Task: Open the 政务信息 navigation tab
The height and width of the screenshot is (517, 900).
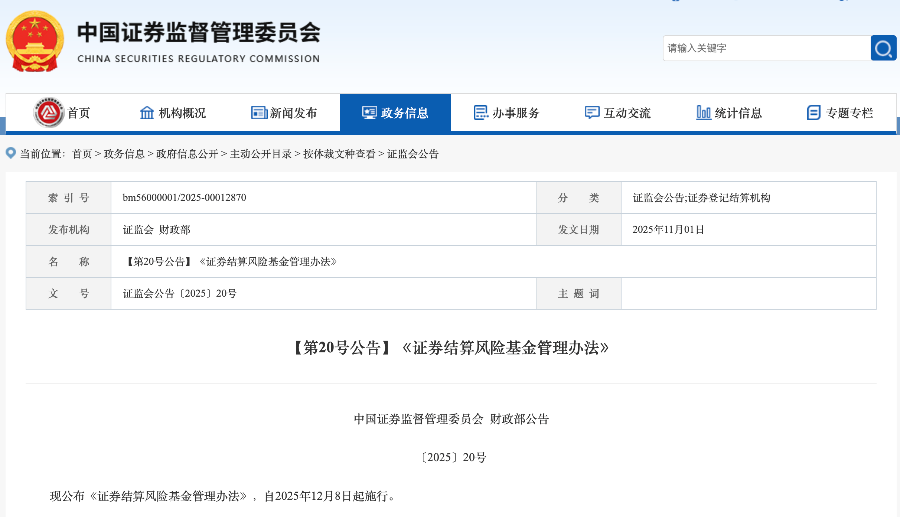Action: click(x=395, y=113)
